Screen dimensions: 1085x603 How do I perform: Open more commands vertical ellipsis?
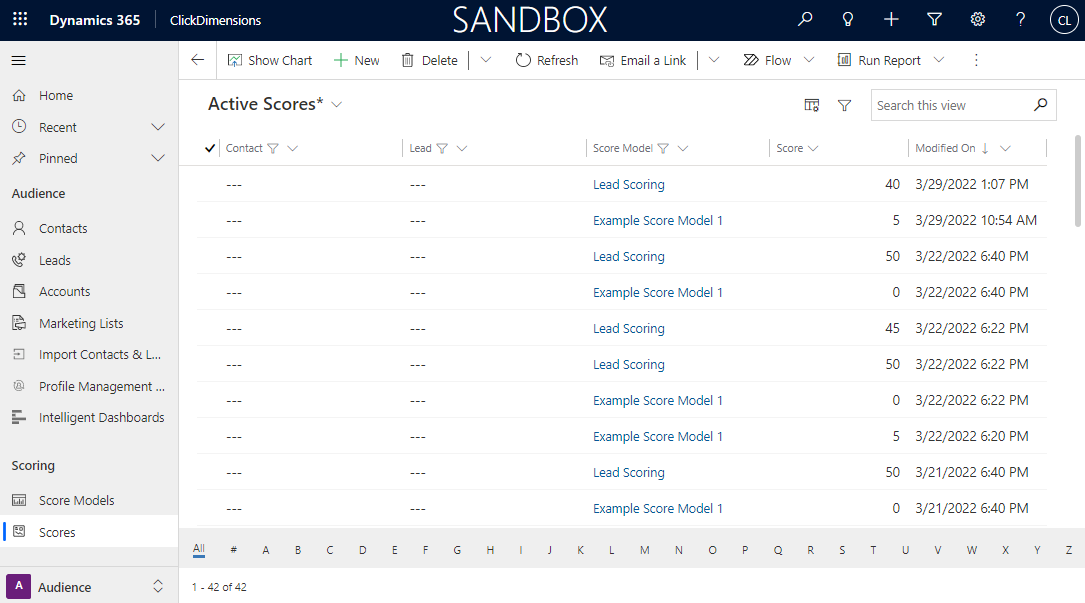click(x=976, y=60)
